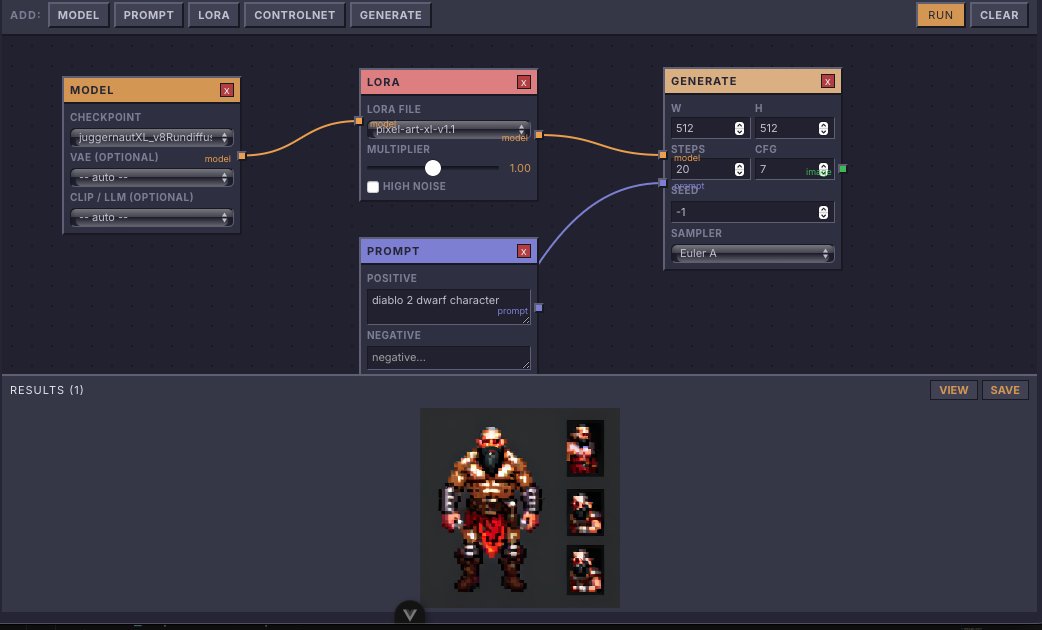Image resolution: width=1042 pixels, height=630 pixels.
Task: Click GENERATE node's prompt input port
Action: [663, 183]
